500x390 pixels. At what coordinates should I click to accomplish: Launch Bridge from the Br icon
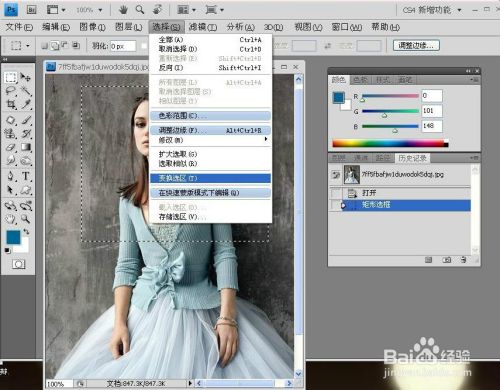(31, 10)
